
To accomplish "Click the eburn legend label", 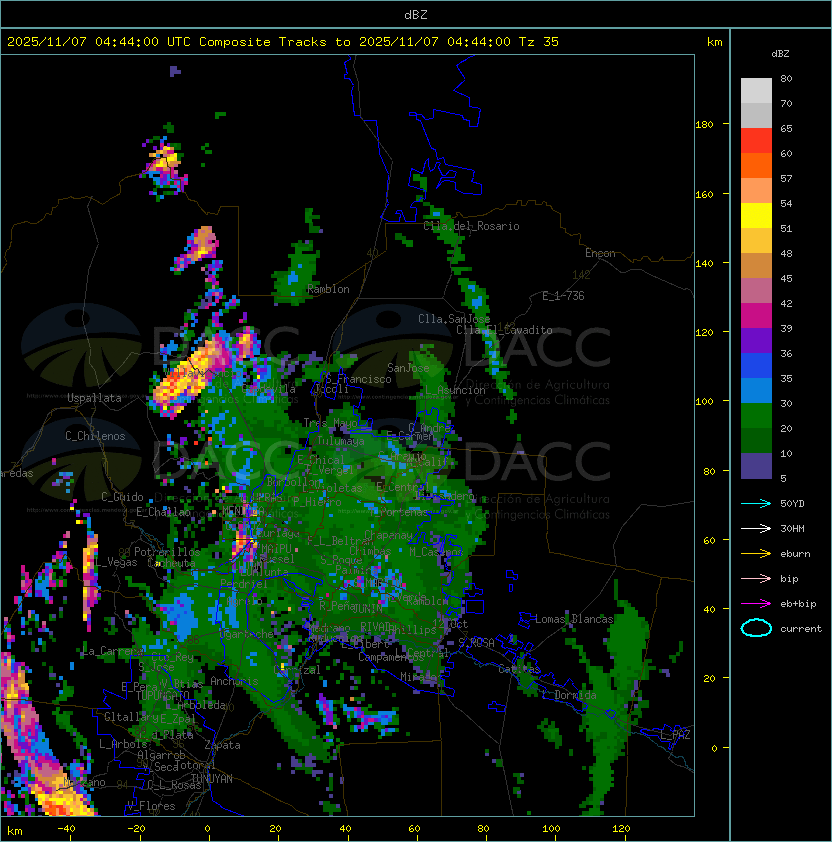I will tap(795, 554).
